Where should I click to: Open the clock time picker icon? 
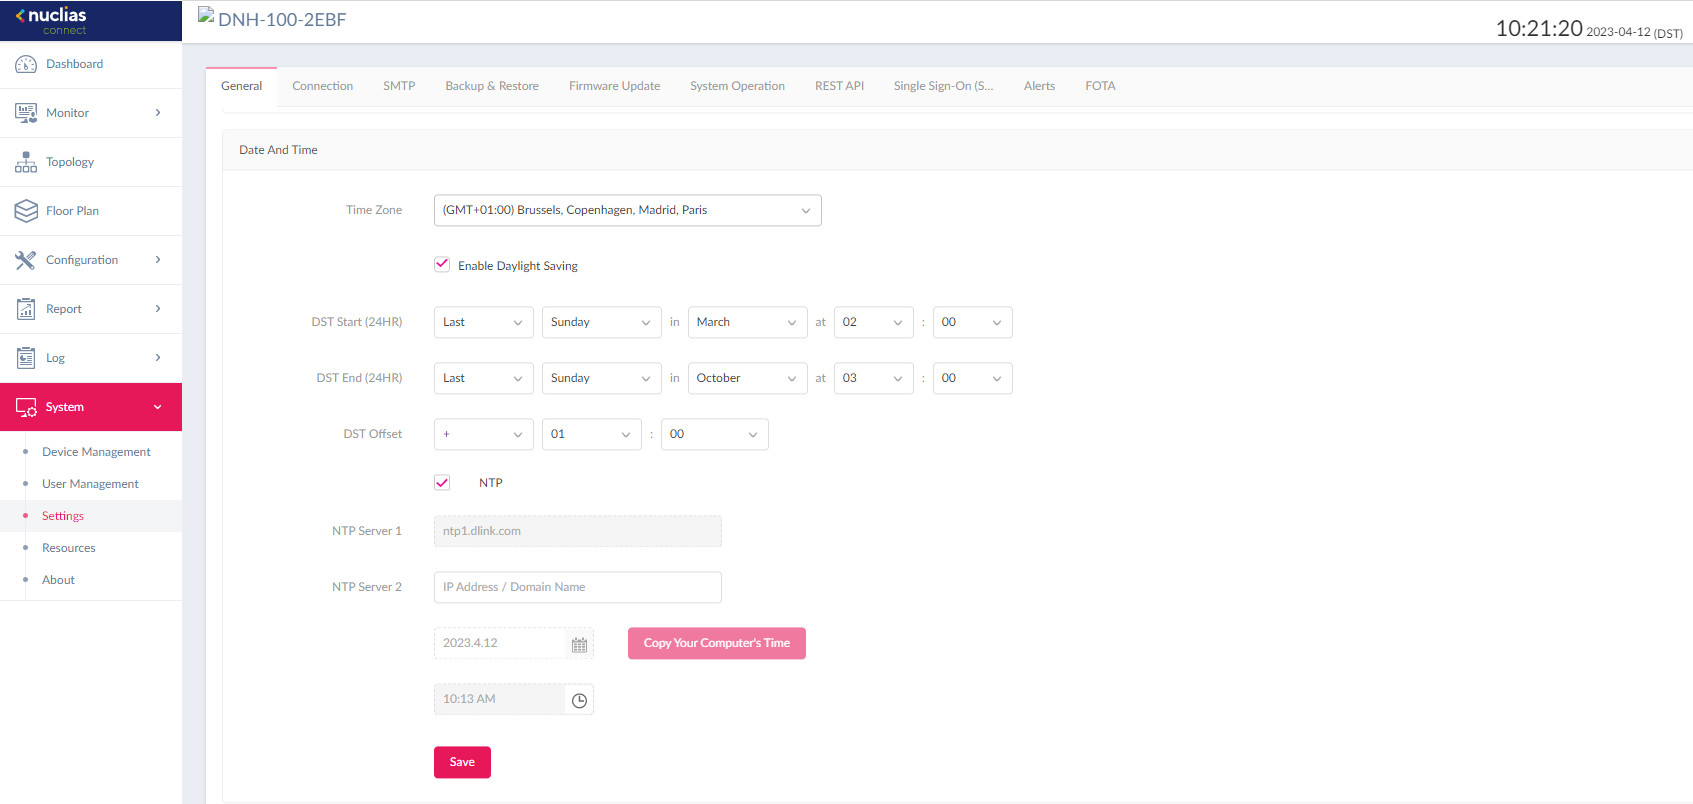[579, 700]
